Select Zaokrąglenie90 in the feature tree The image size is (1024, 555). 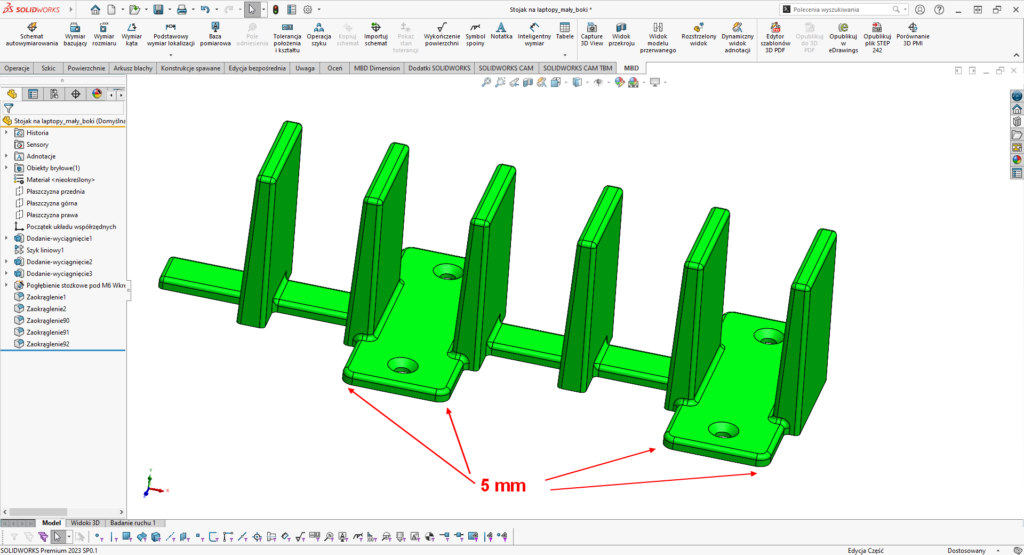(x=47, y=320)
